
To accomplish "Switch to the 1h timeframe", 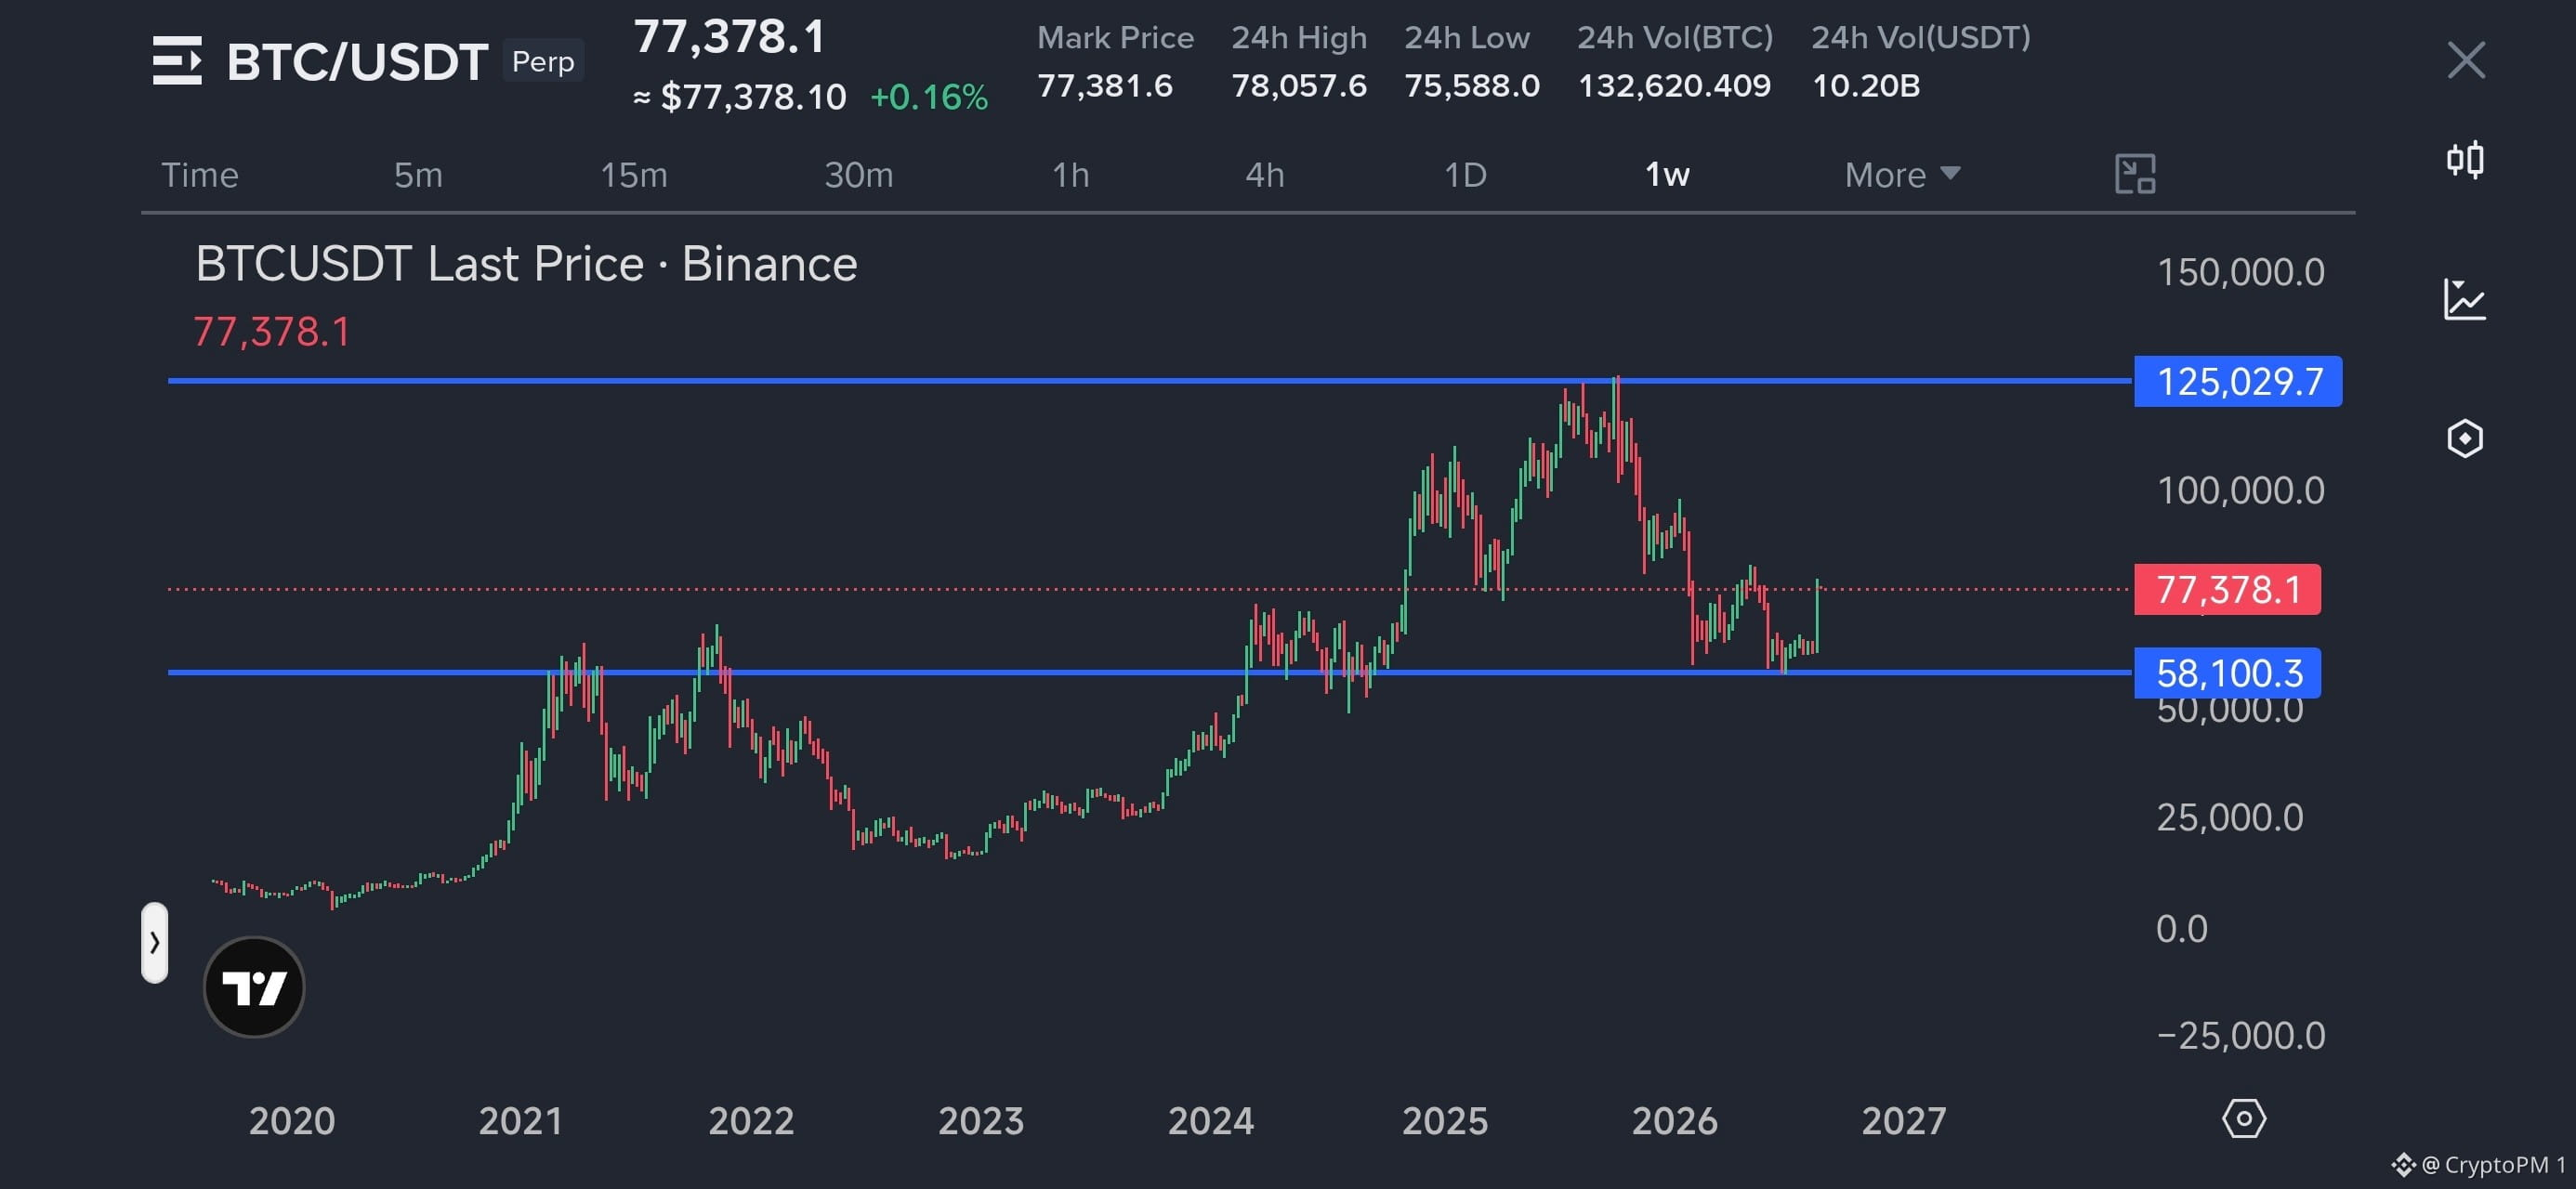I will click(1070, 175).
